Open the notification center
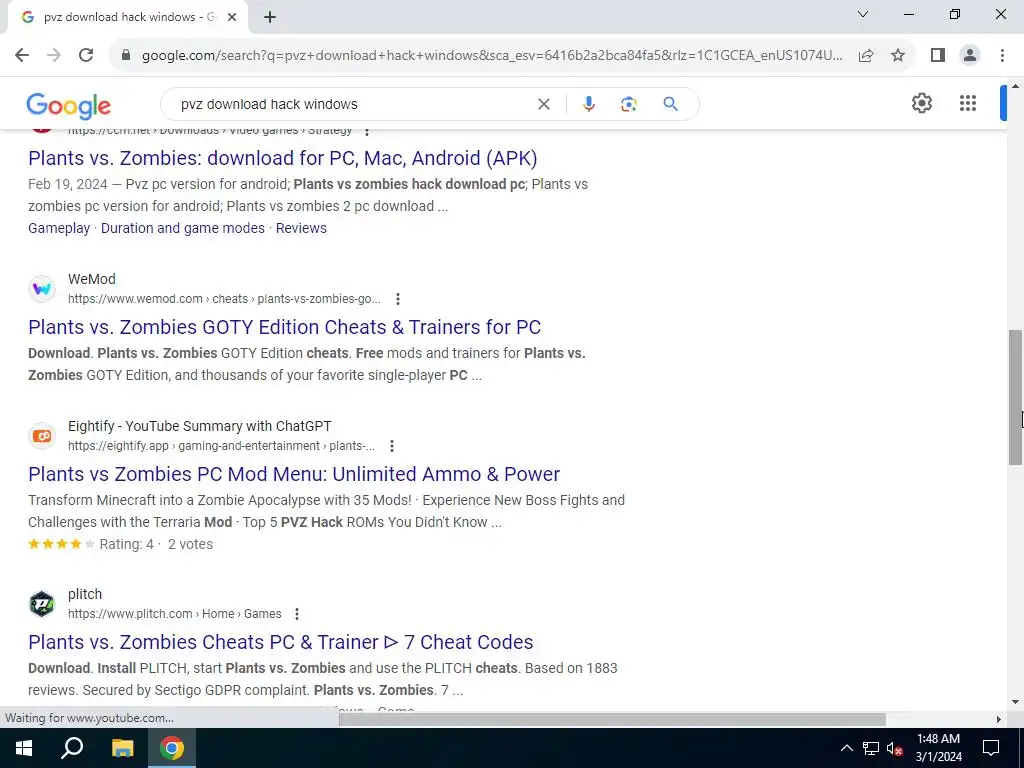 coord(991,748)
